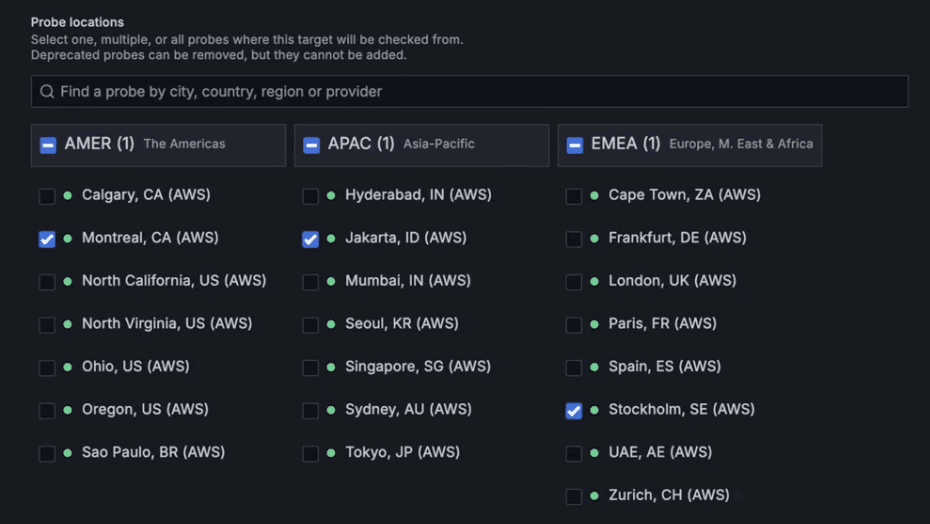
Task: Click the 'Probe locations' heading
Action: pyautogui.click(x=77, y=22)
